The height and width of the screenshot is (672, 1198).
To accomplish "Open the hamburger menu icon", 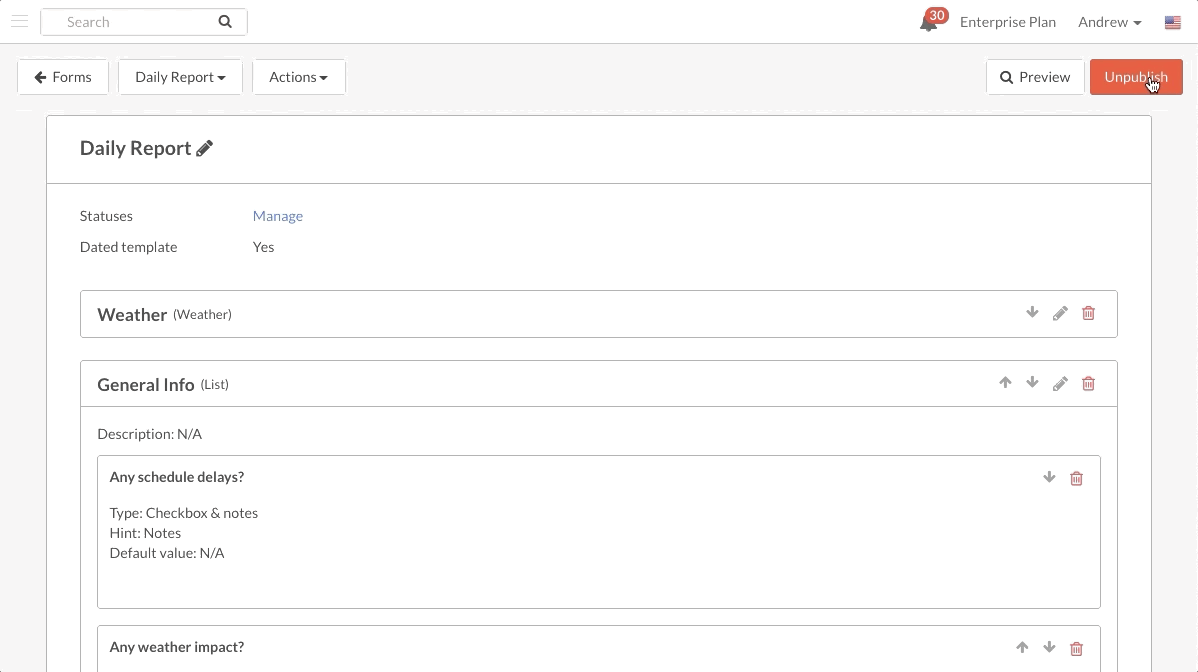I will click(20, 21).
